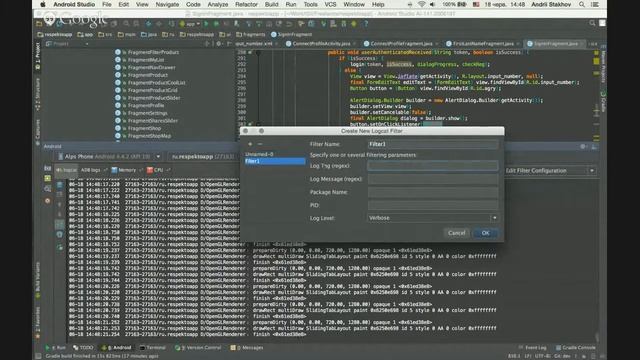The width and height of the screenshot is (640, 360).
Task: Click the Notification Center icon in menu bar
Action: [x=595, y=4]
